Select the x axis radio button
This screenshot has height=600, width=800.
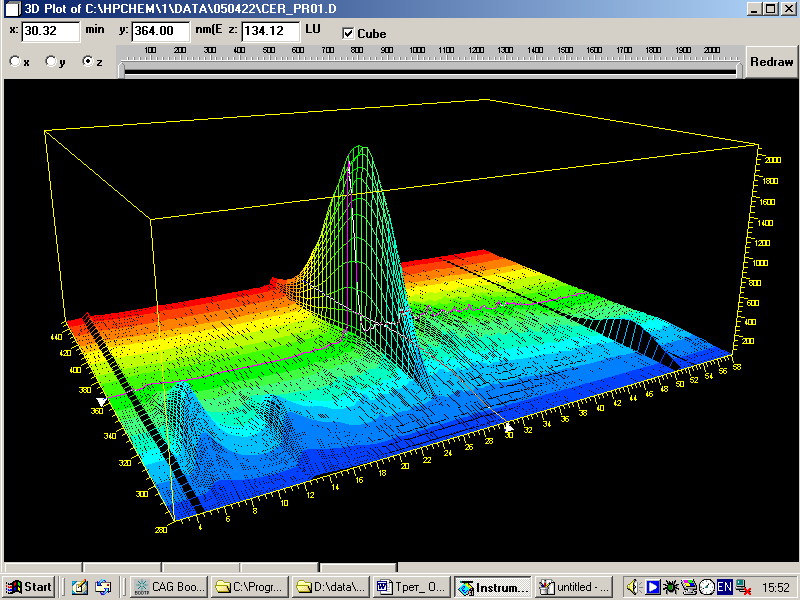tap(15, 62)
